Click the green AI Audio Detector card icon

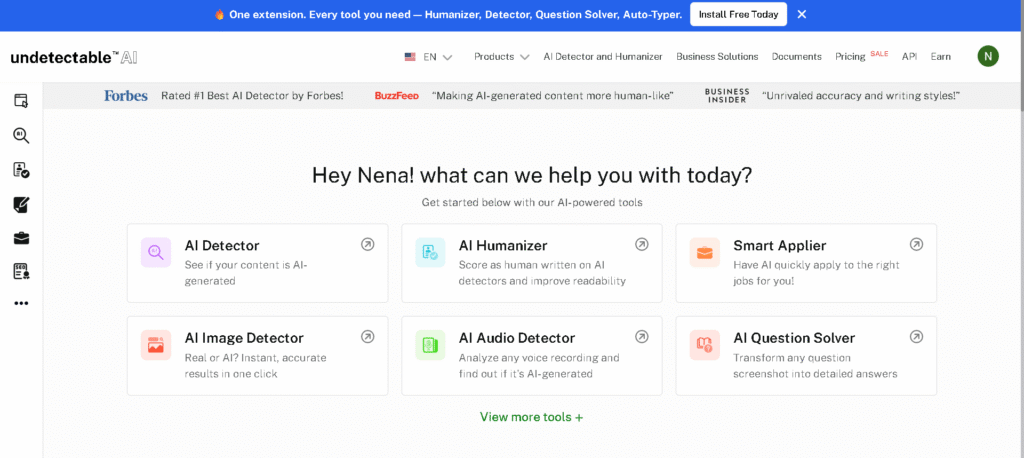[x=430, y=345]
